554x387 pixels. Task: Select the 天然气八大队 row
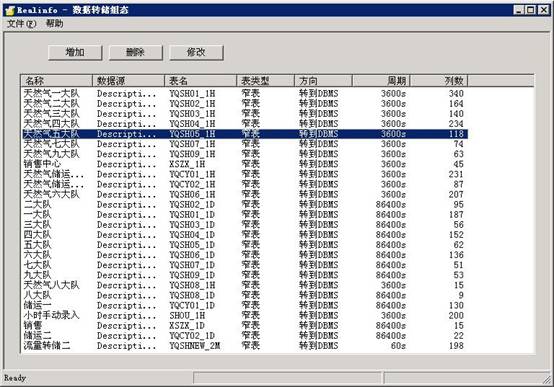[x=245, y=285]
